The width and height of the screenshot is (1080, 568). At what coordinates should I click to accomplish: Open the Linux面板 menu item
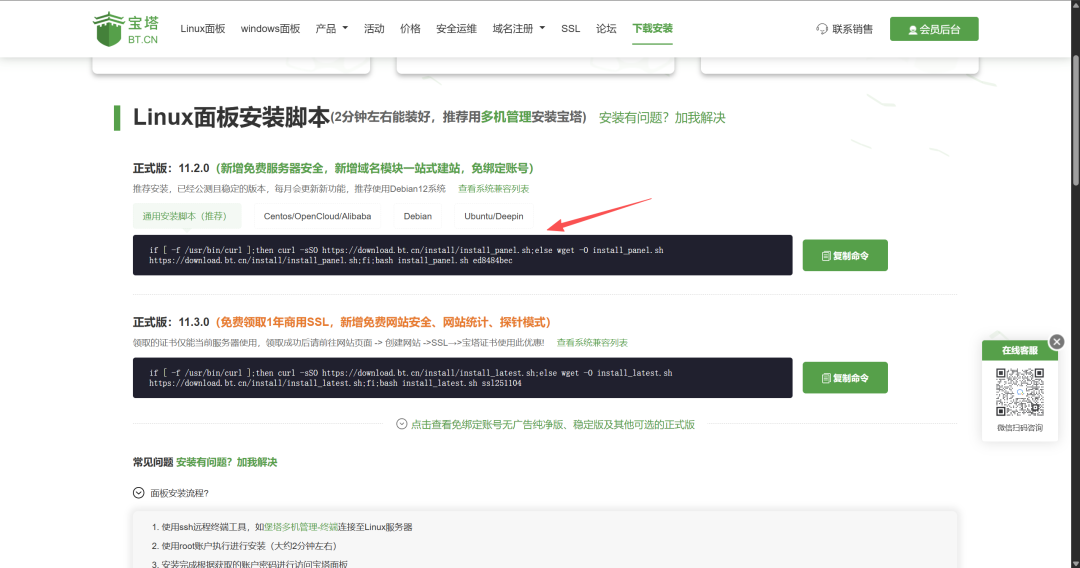[202, 29]
